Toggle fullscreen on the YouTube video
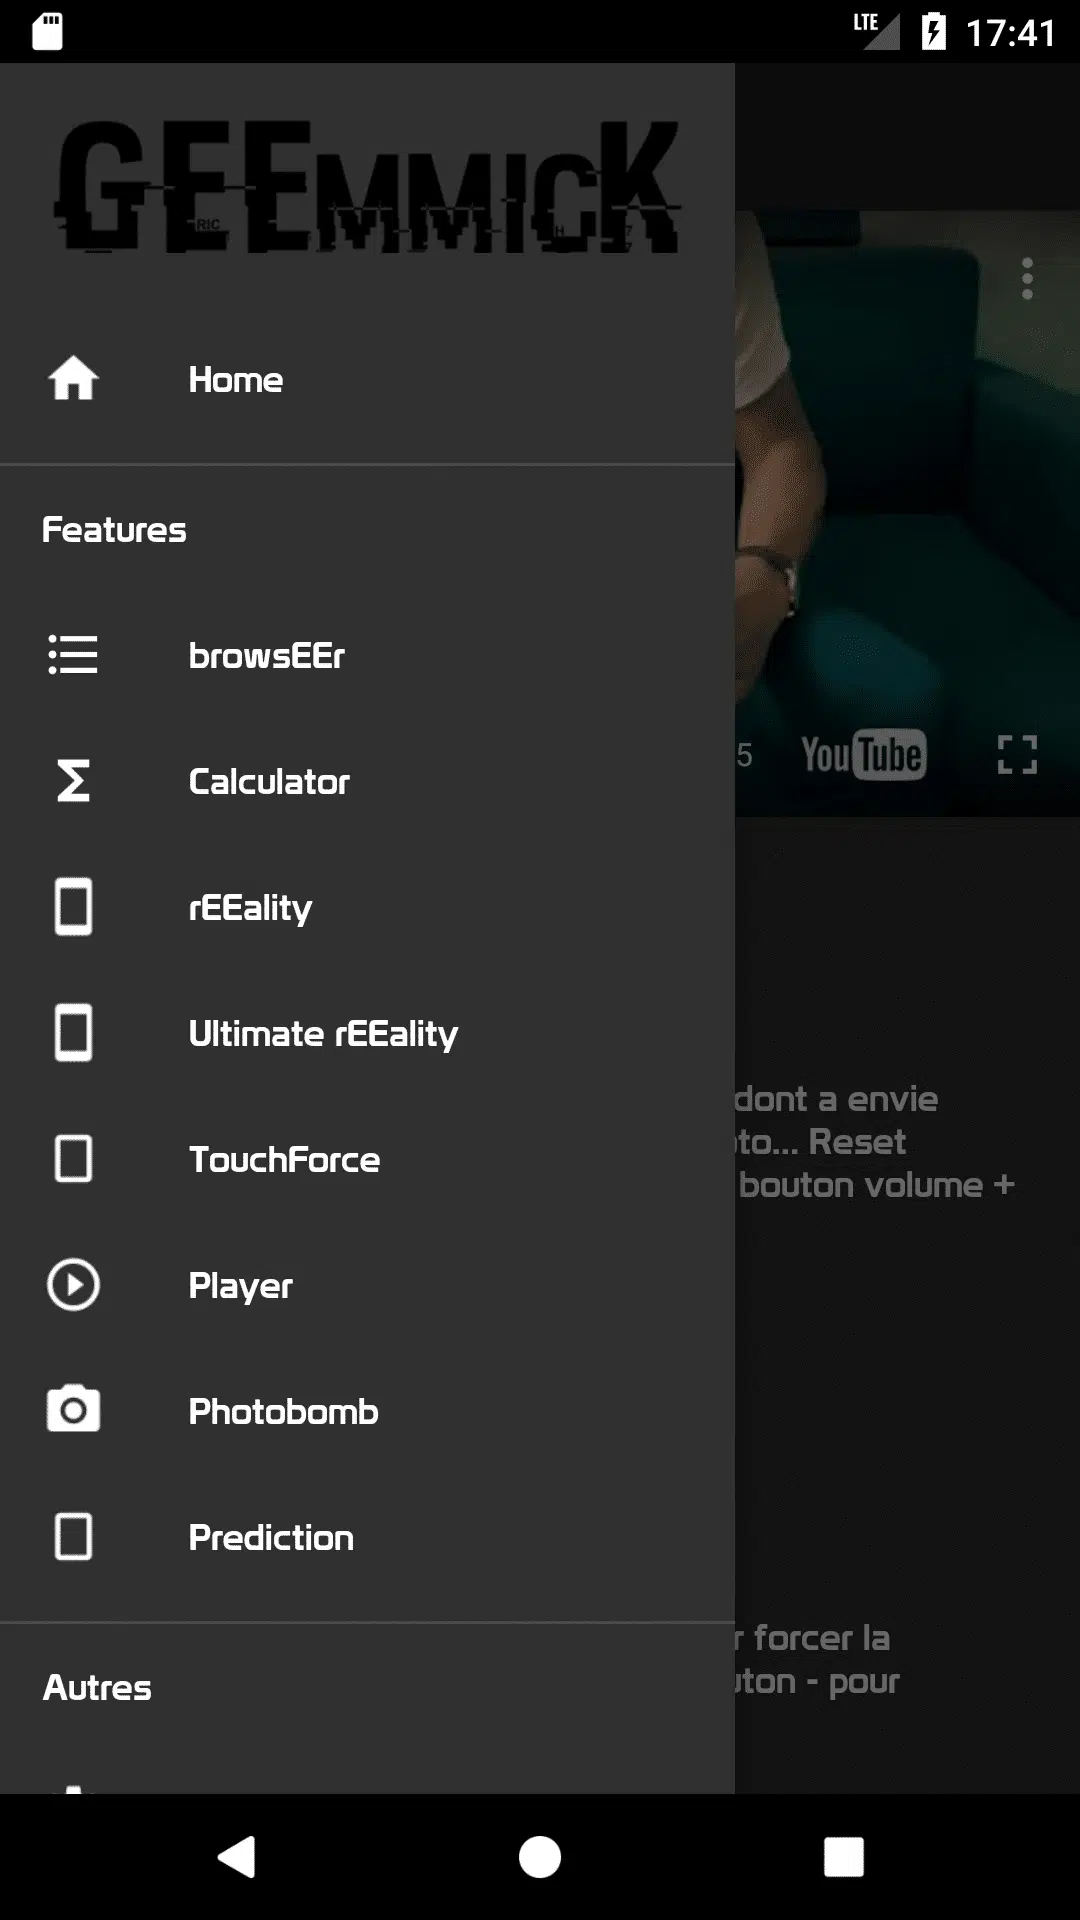 tap(1017, 754)
